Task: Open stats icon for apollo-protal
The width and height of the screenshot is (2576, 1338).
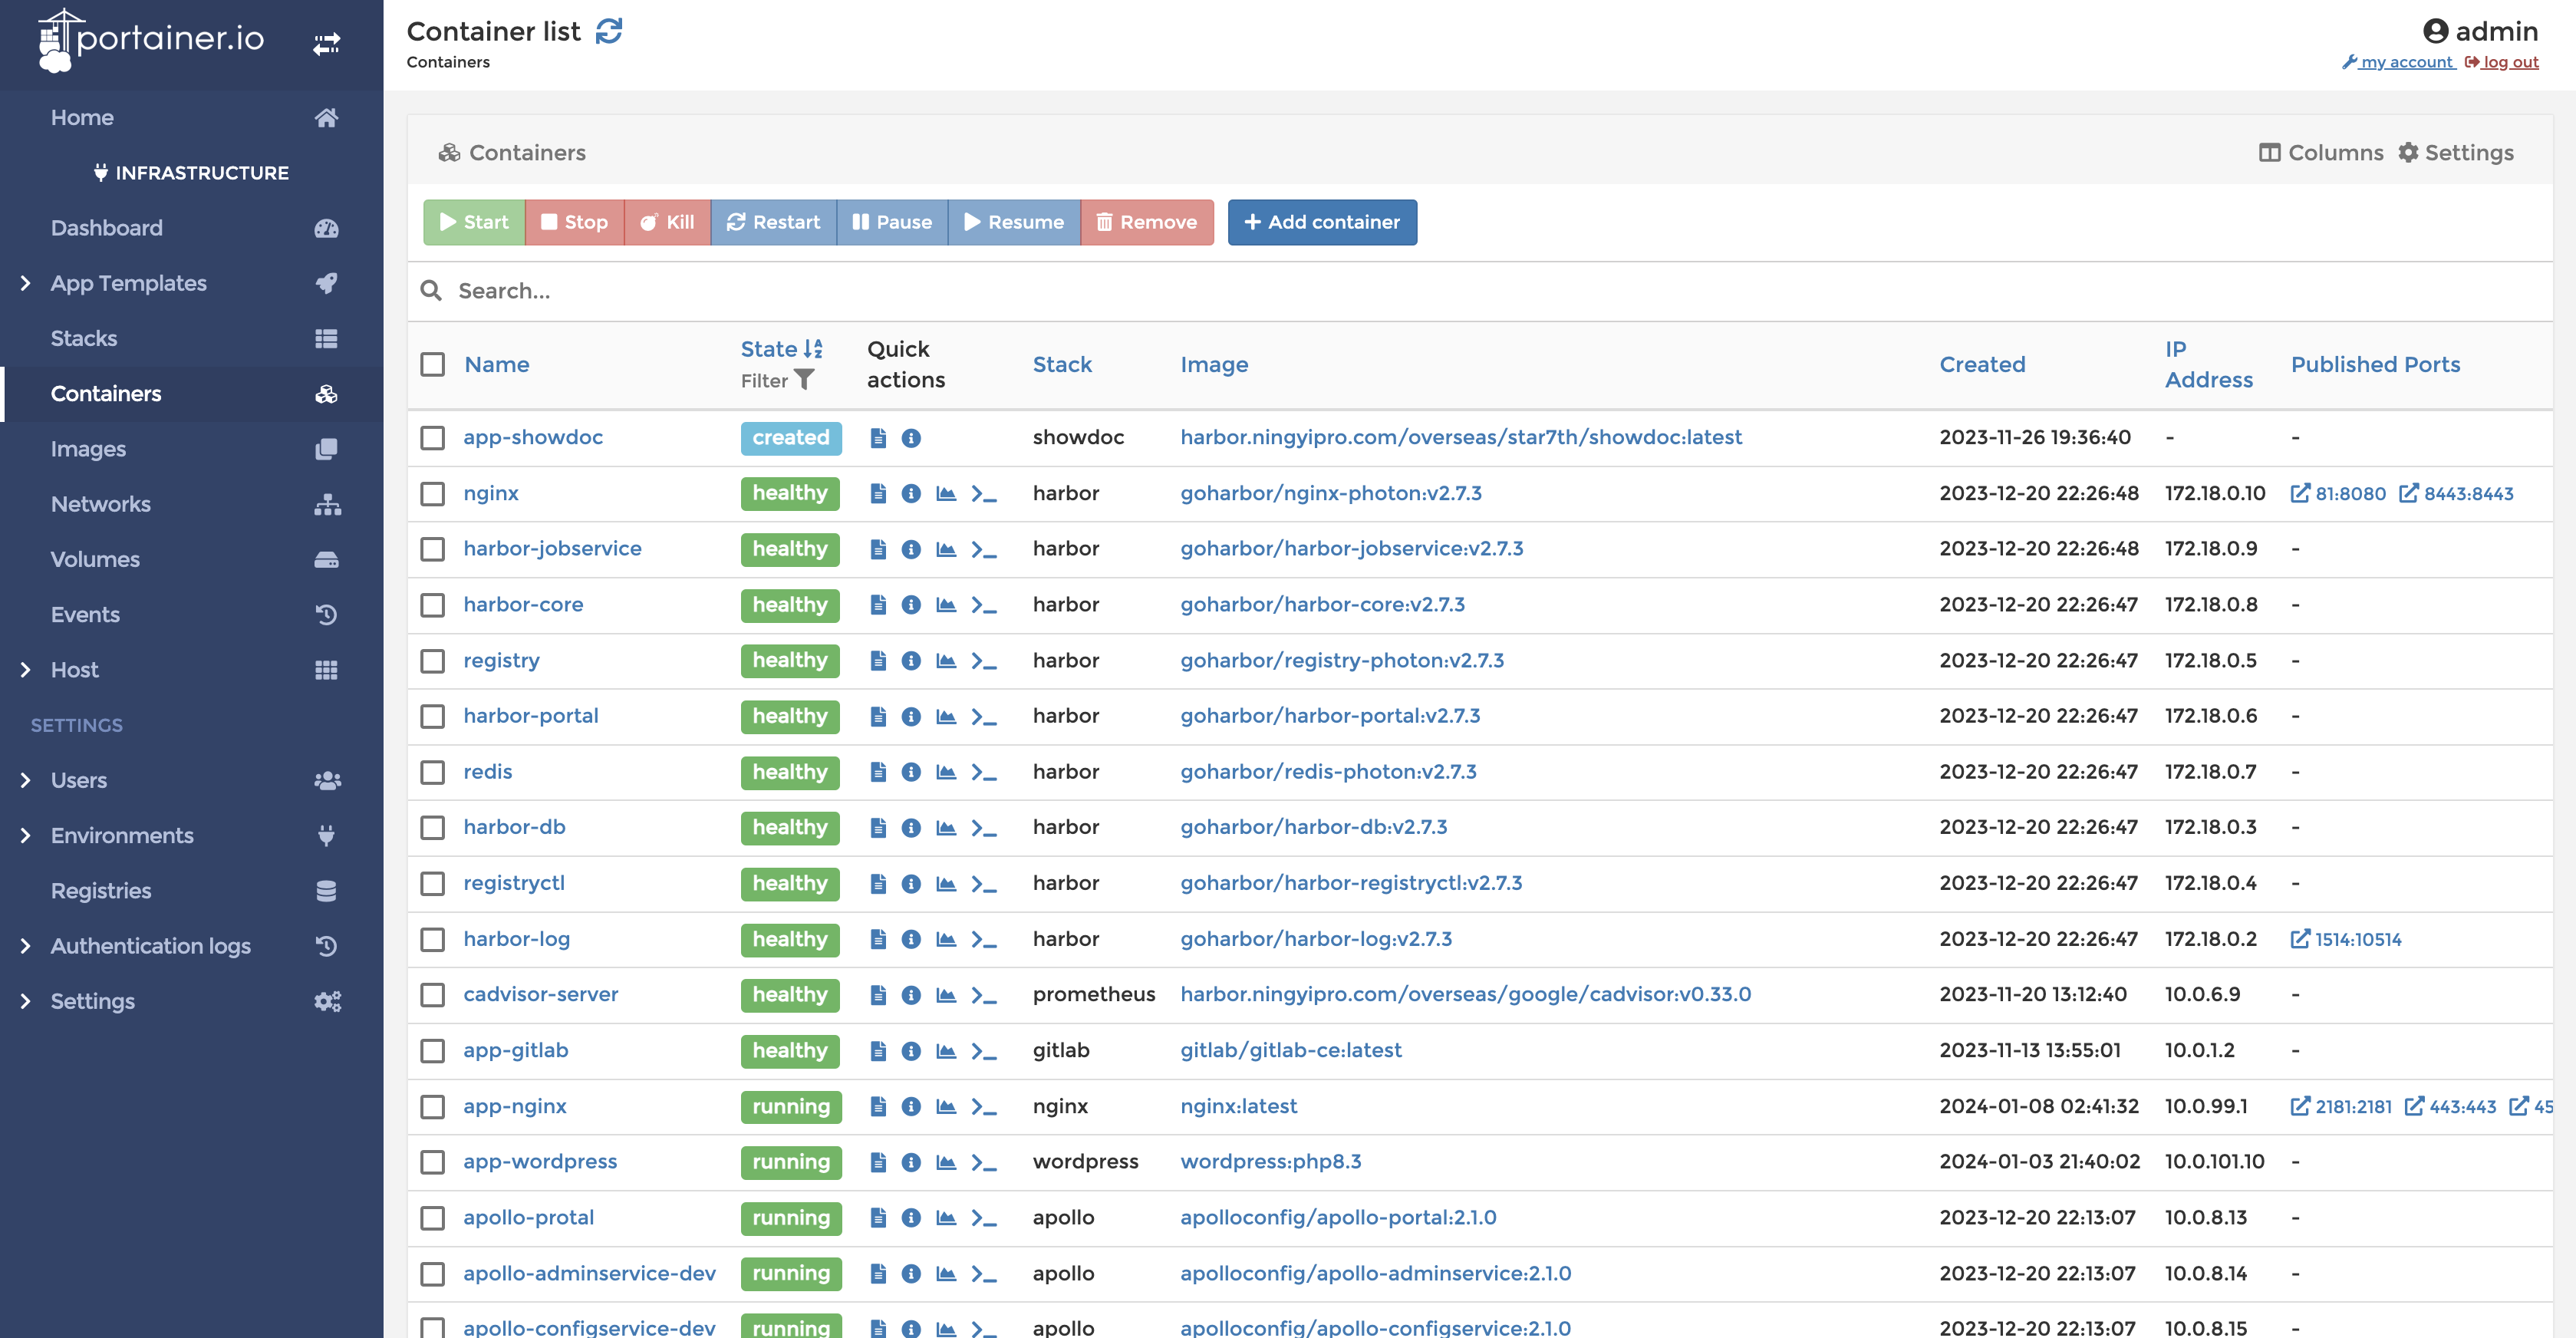Action: [946, 1218]
